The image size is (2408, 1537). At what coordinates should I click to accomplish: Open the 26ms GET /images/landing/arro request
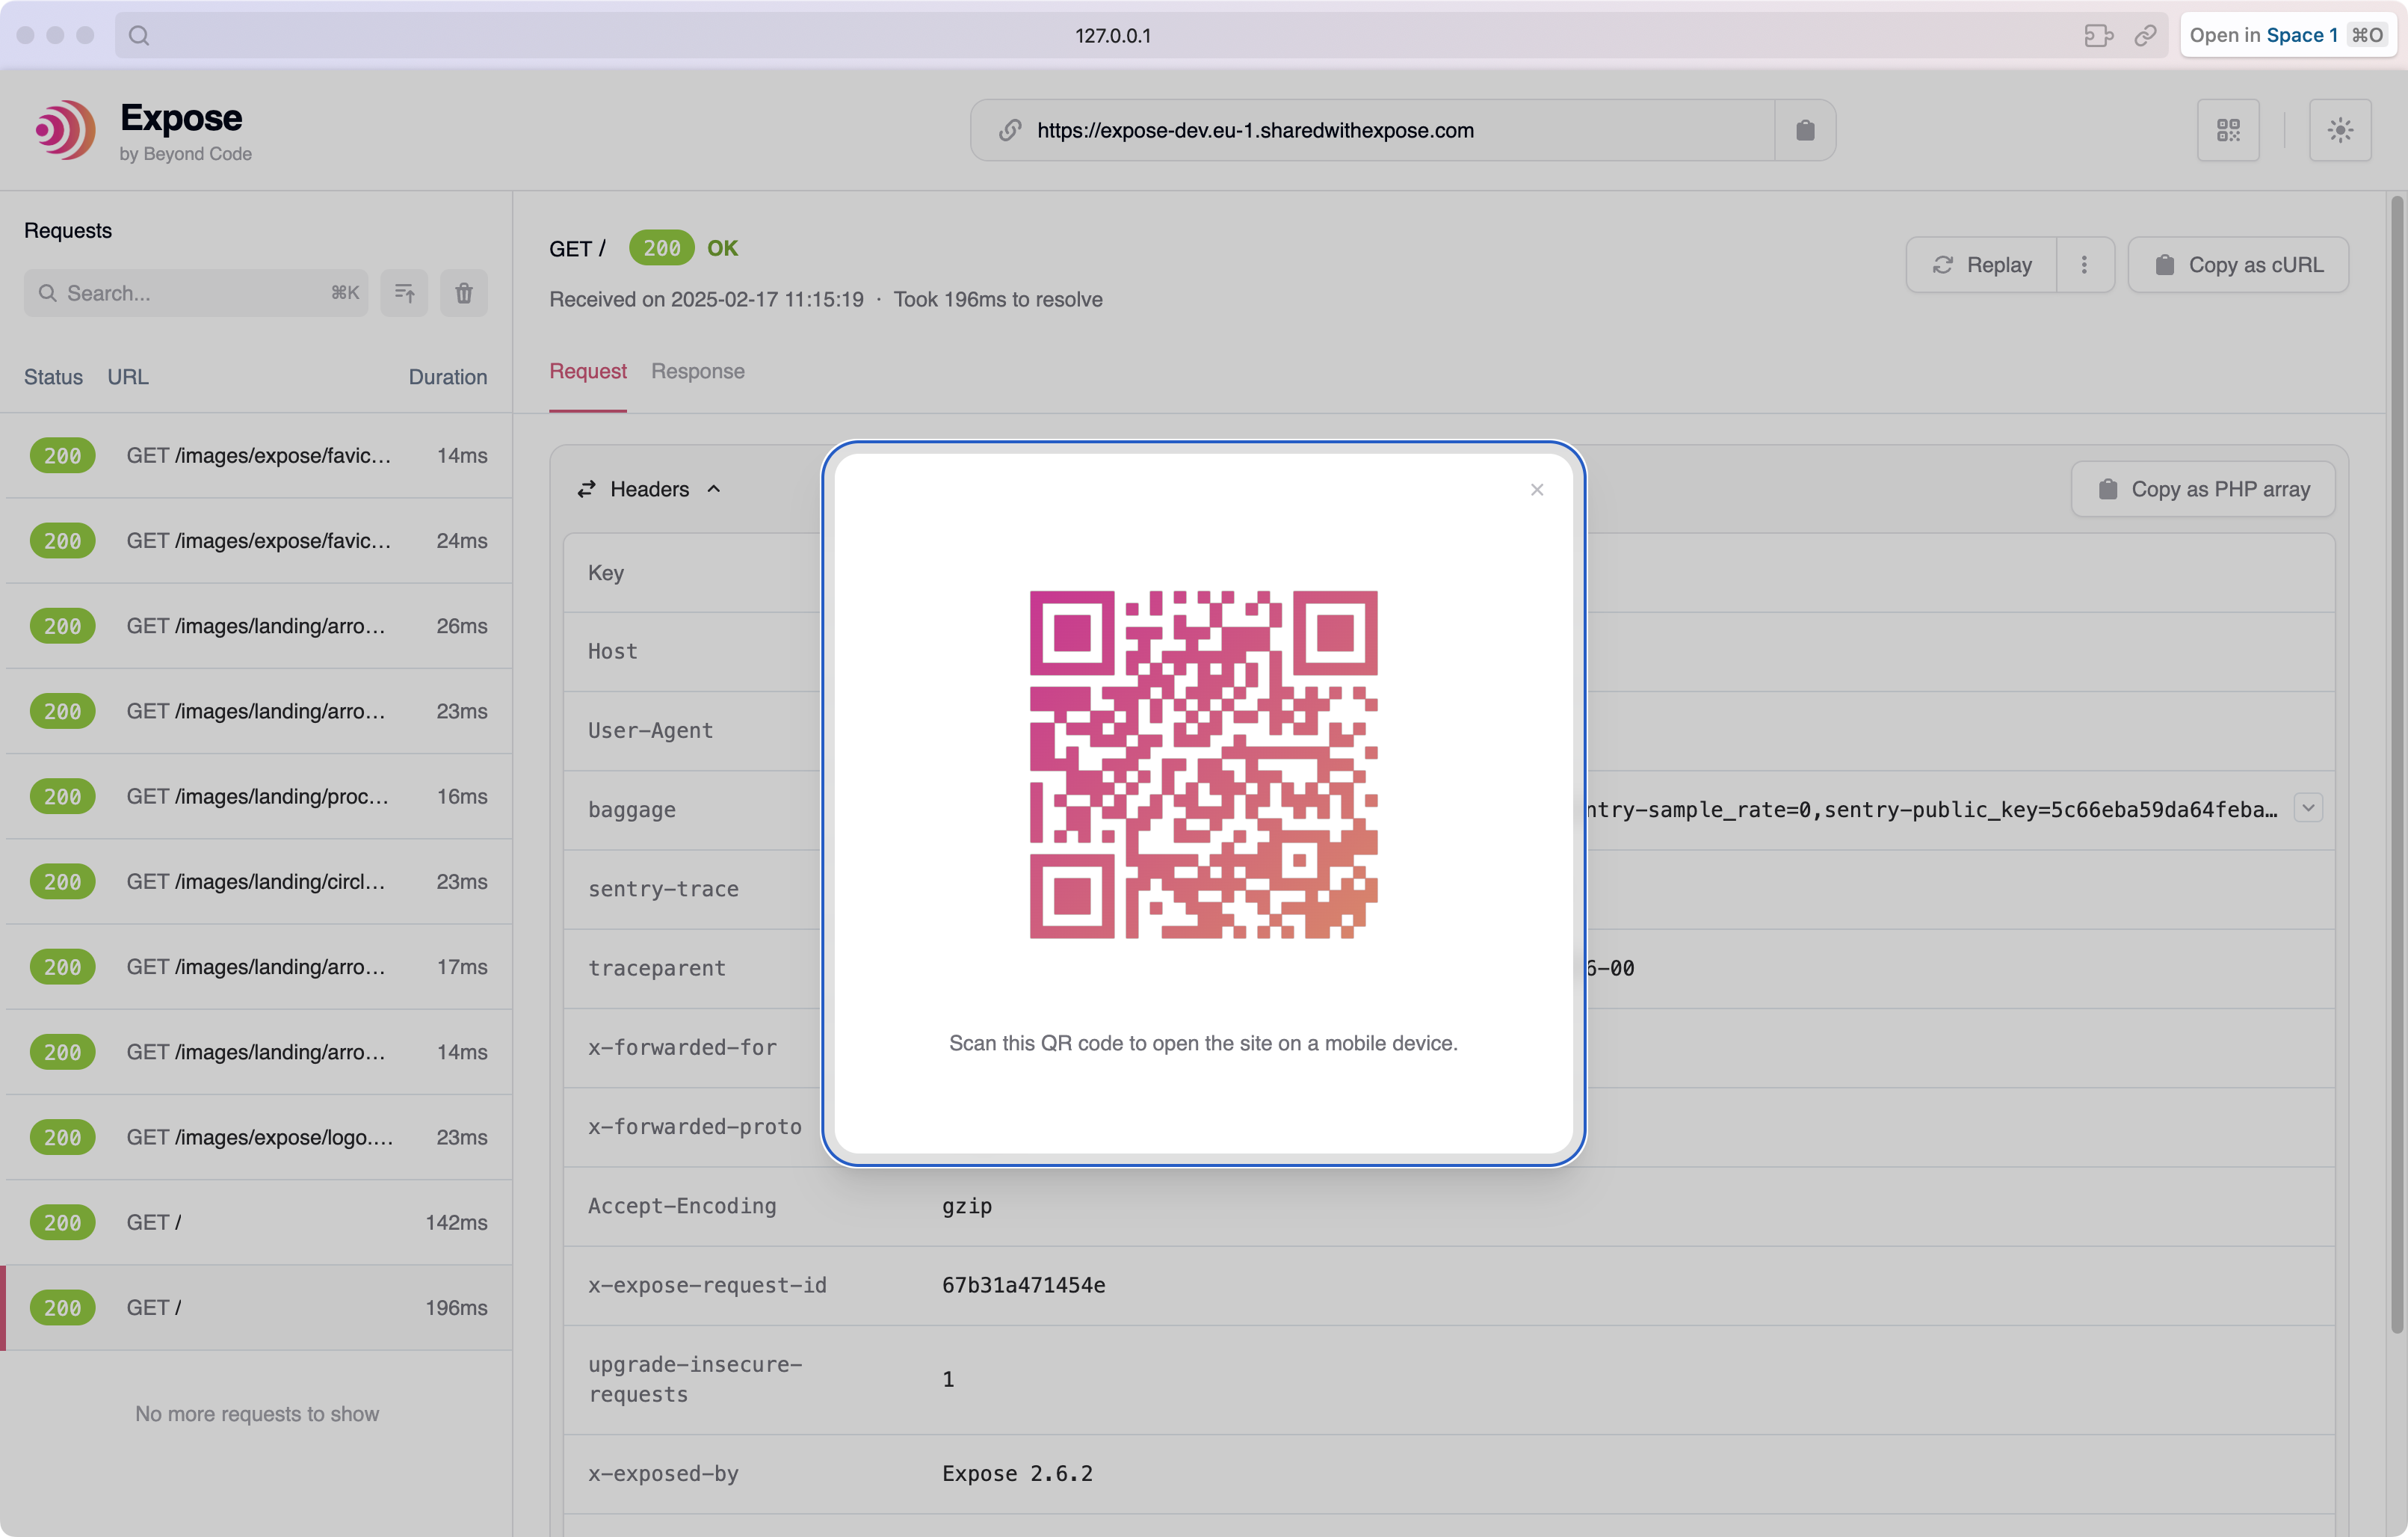point(256,626)
